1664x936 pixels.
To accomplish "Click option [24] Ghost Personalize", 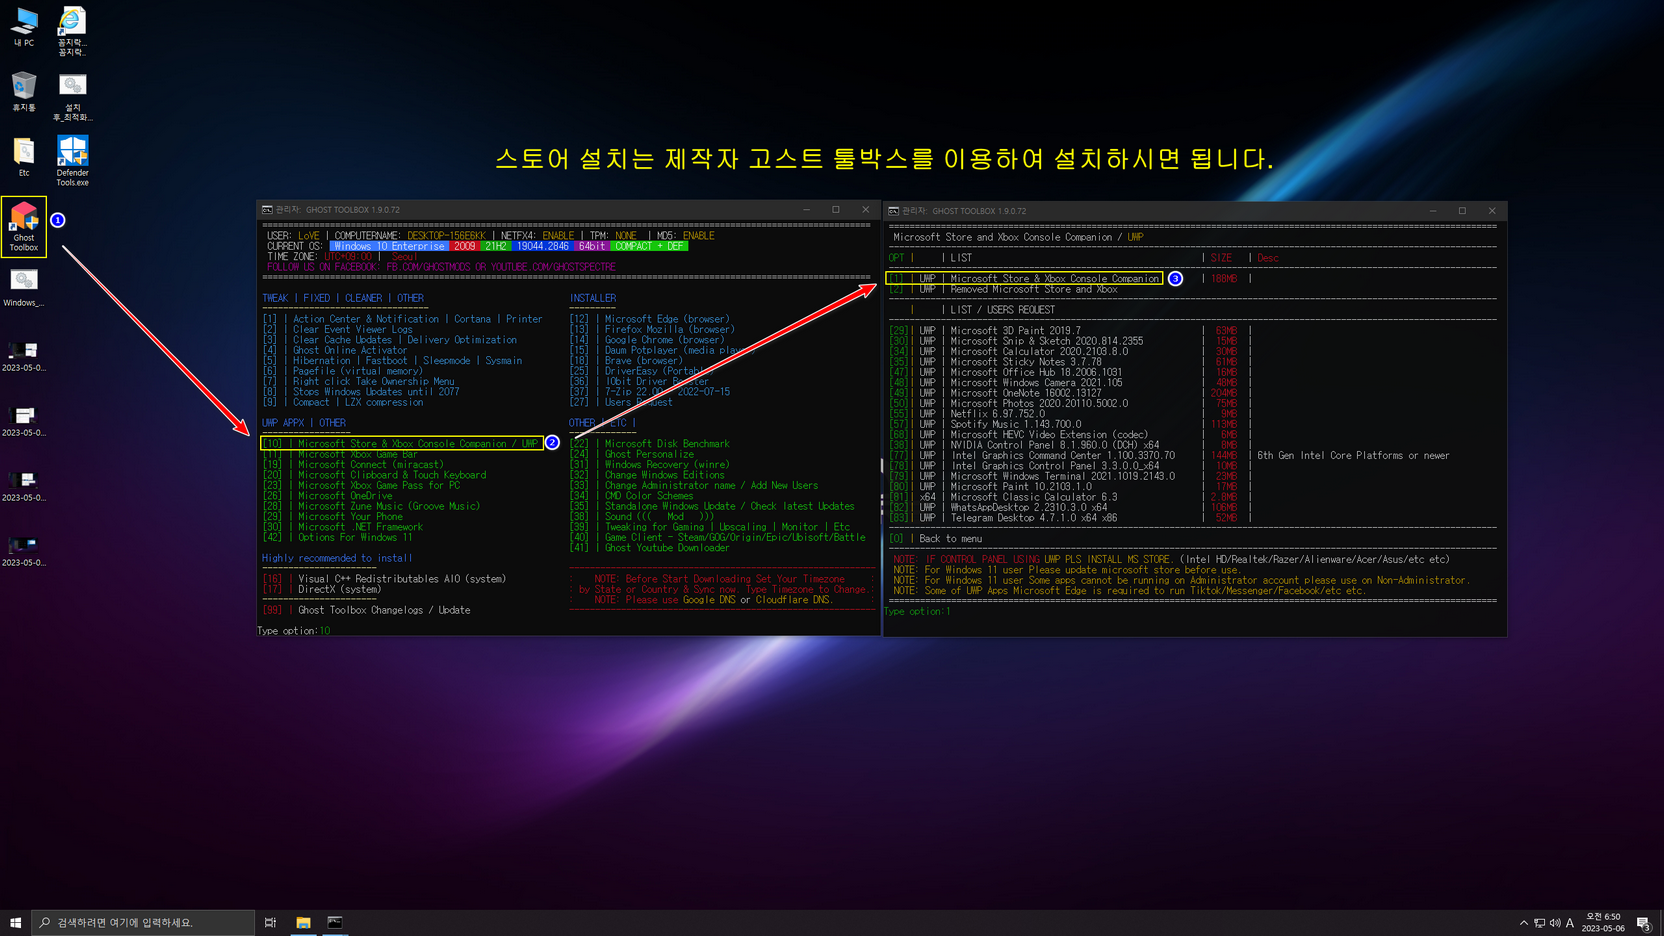I will [631, 454].
